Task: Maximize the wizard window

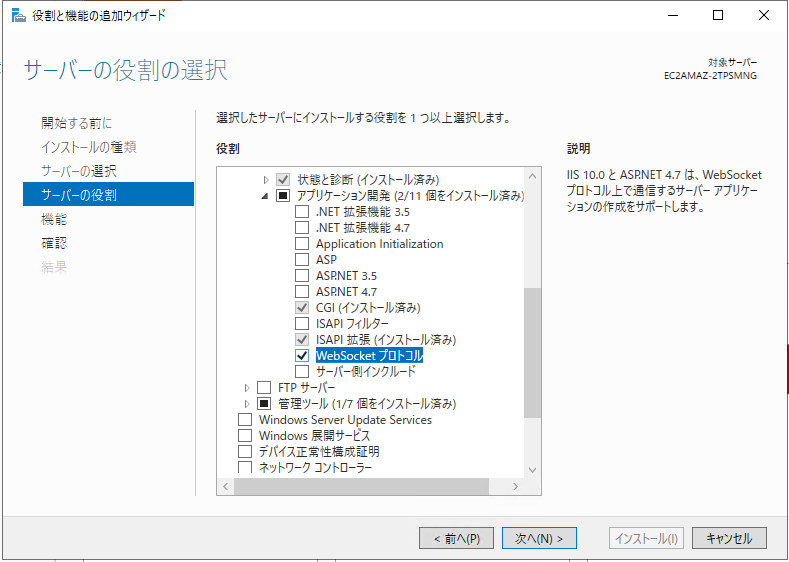Action: click(718, 15)
